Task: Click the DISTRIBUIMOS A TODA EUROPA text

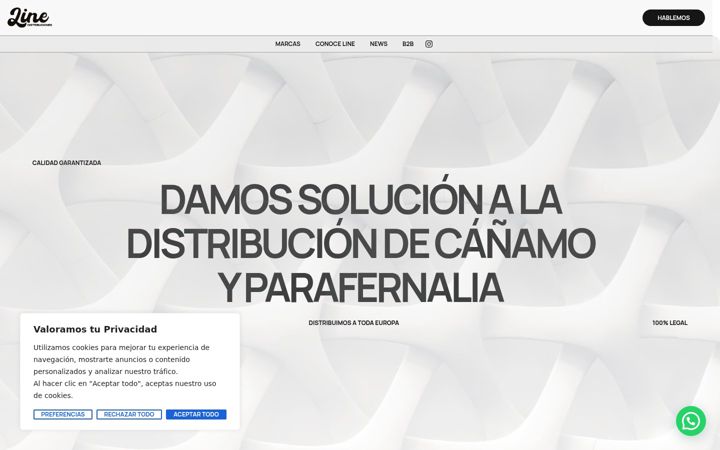Action: point(354,323)
